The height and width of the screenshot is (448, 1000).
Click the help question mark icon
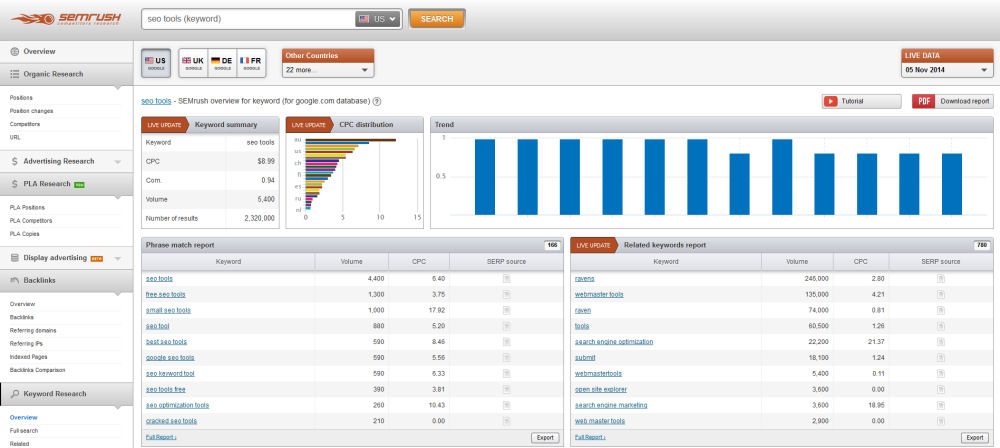coord(377,101)
